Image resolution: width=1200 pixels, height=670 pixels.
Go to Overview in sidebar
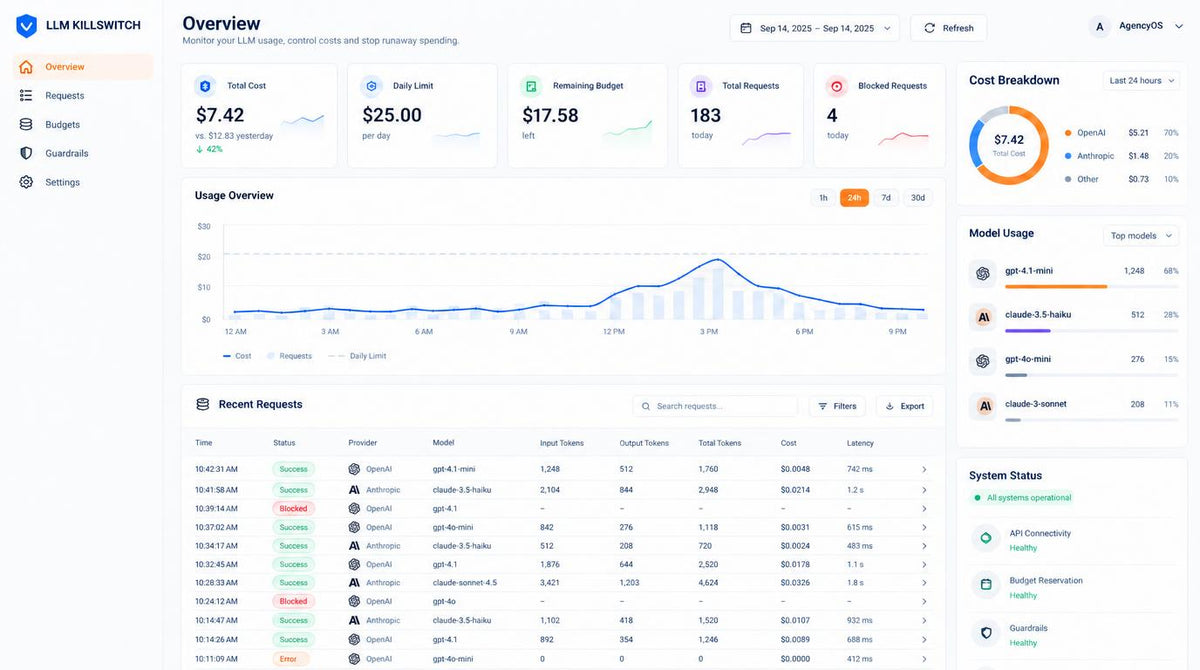(x=83, y=67)
